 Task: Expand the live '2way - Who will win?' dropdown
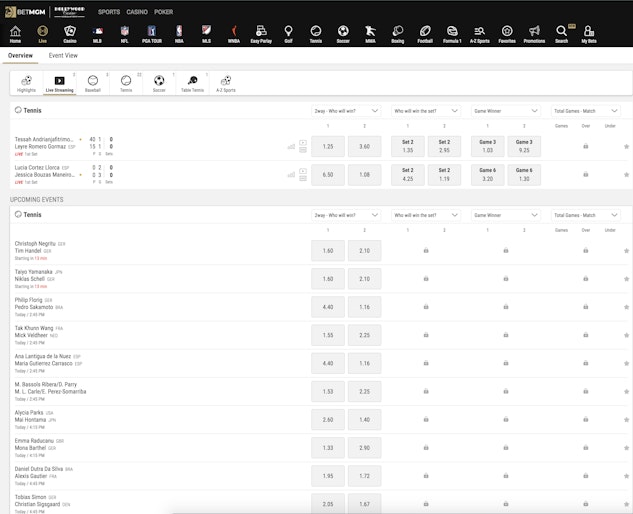point(346,111)
